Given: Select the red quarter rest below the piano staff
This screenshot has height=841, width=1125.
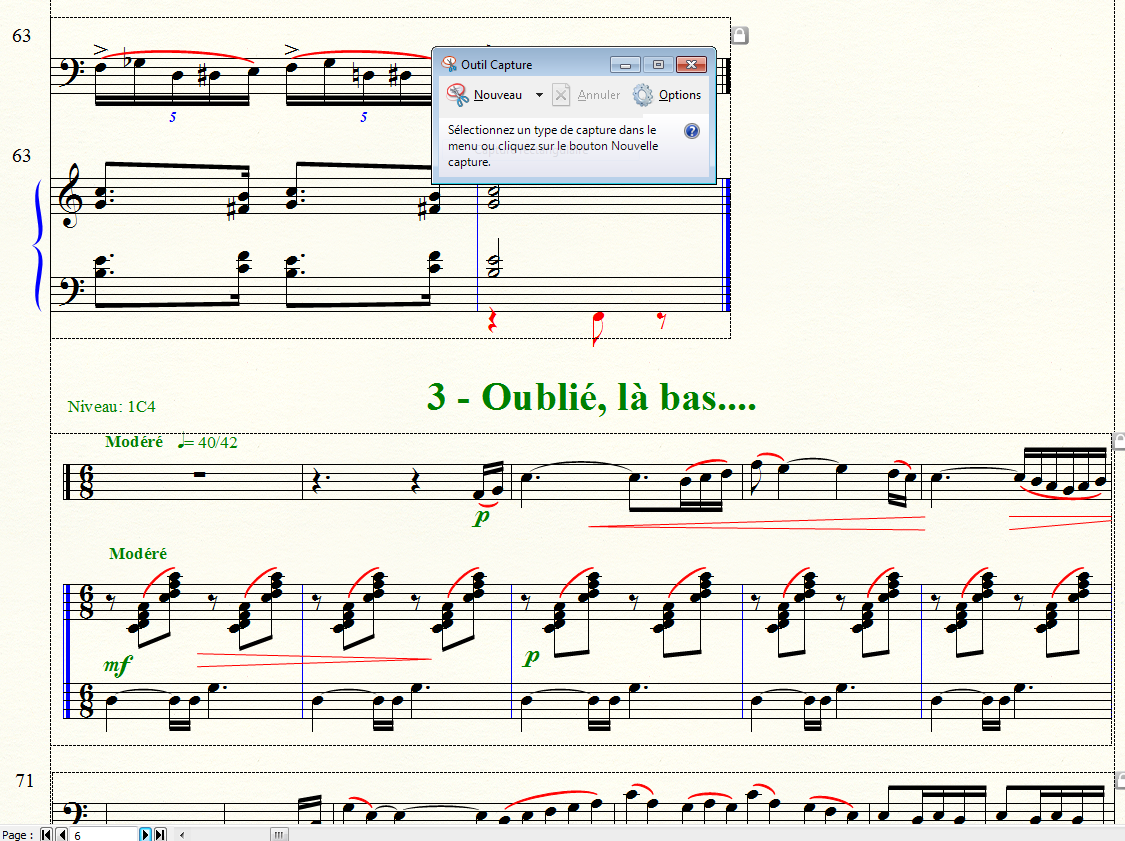Looking at the screenshot, I should click(491, 322).
